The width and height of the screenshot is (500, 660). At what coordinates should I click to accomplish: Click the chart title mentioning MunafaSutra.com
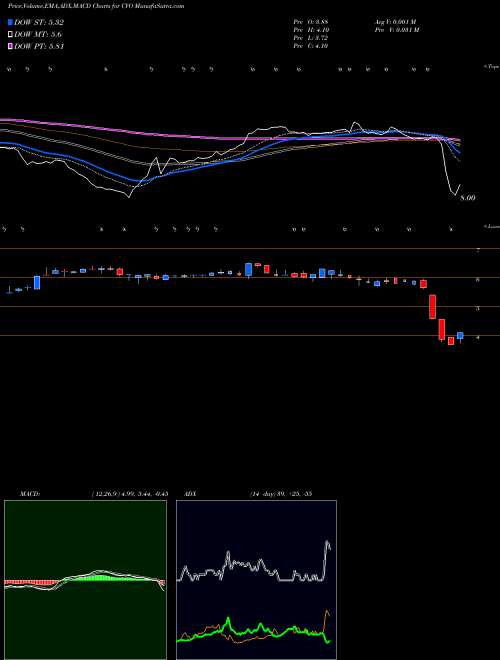click(x=96, y=6)
